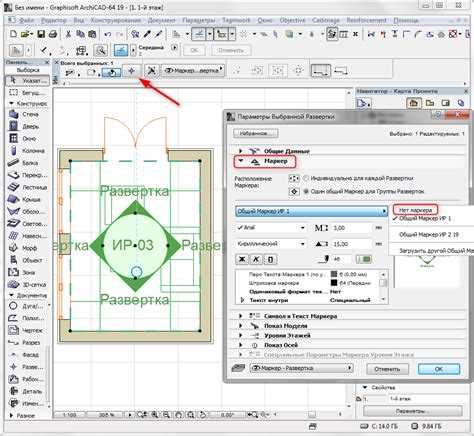Screen dimensions: 474x436
Task: Toggle italic К text style button
Action: (256, 259)
